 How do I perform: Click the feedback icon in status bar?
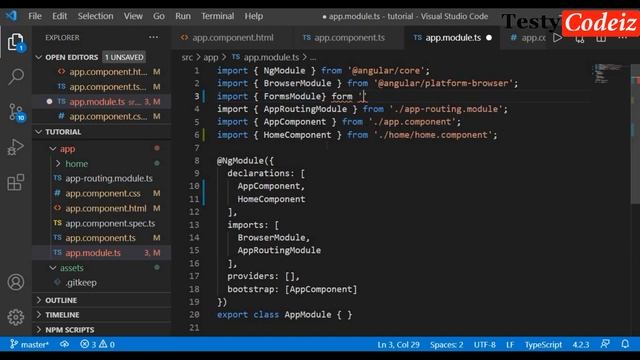pos(605,344)
